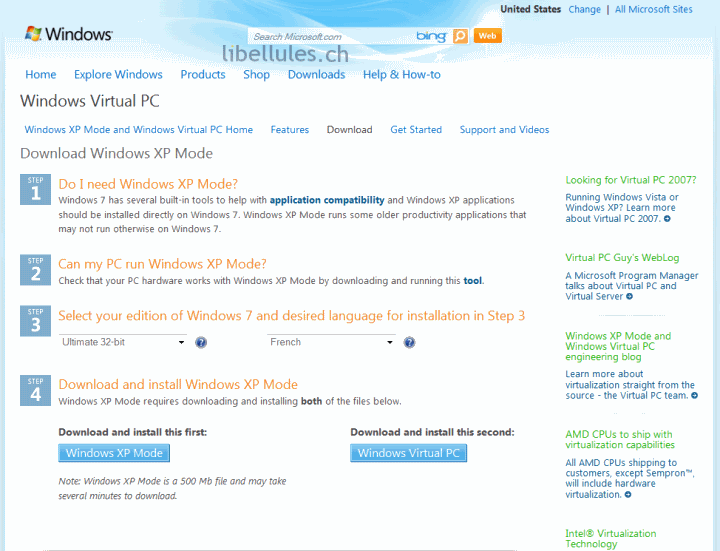The image size is (720, 551).
Task: Open All Microsoft Sites link
Action: (x=653, y=9)
